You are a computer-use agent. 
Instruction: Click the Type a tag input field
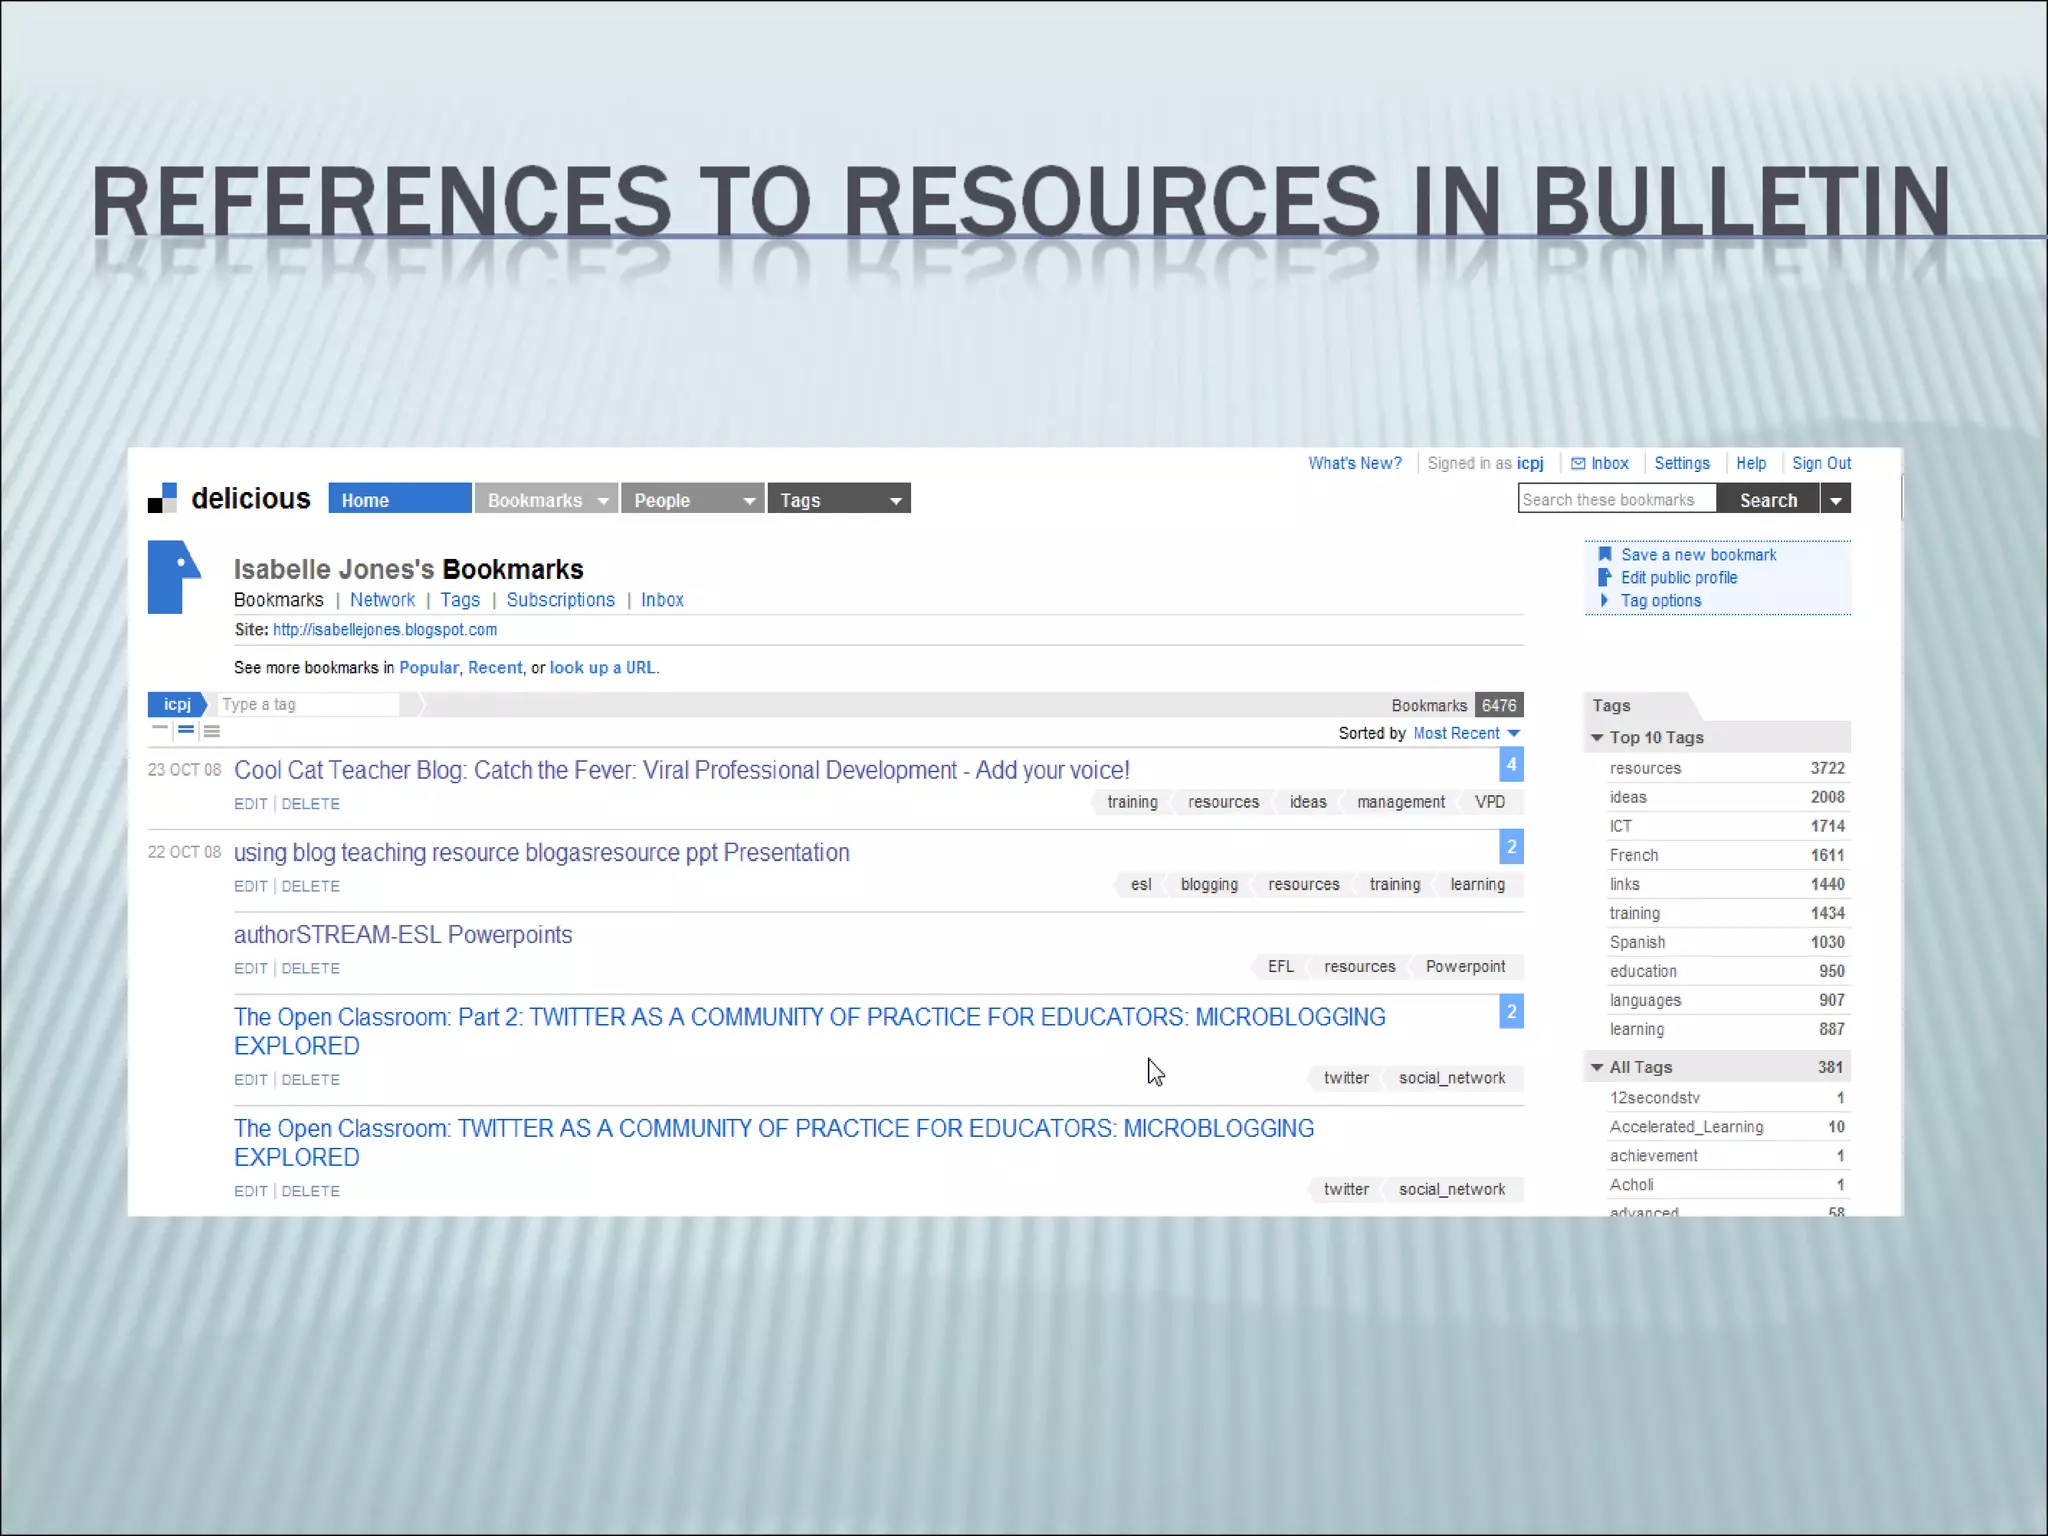tap(308, 704)
